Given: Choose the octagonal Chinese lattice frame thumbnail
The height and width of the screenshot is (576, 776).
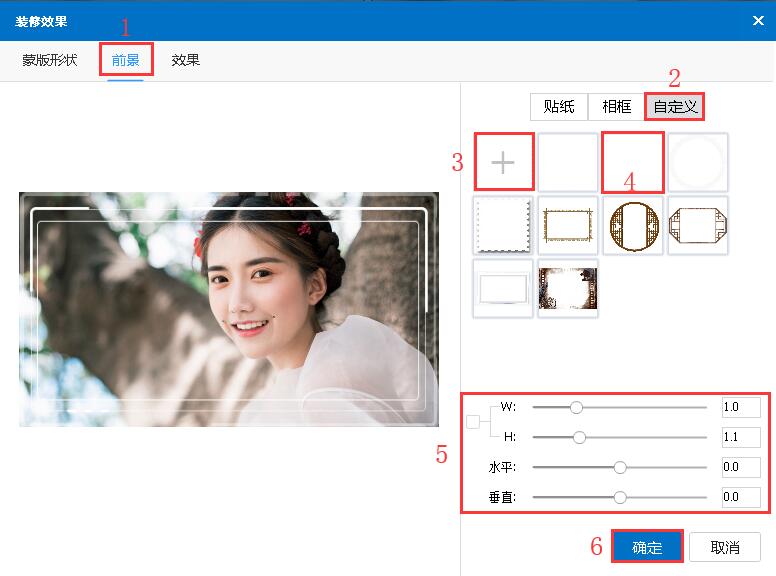Looking at the screenshot, I should [698, 226].
